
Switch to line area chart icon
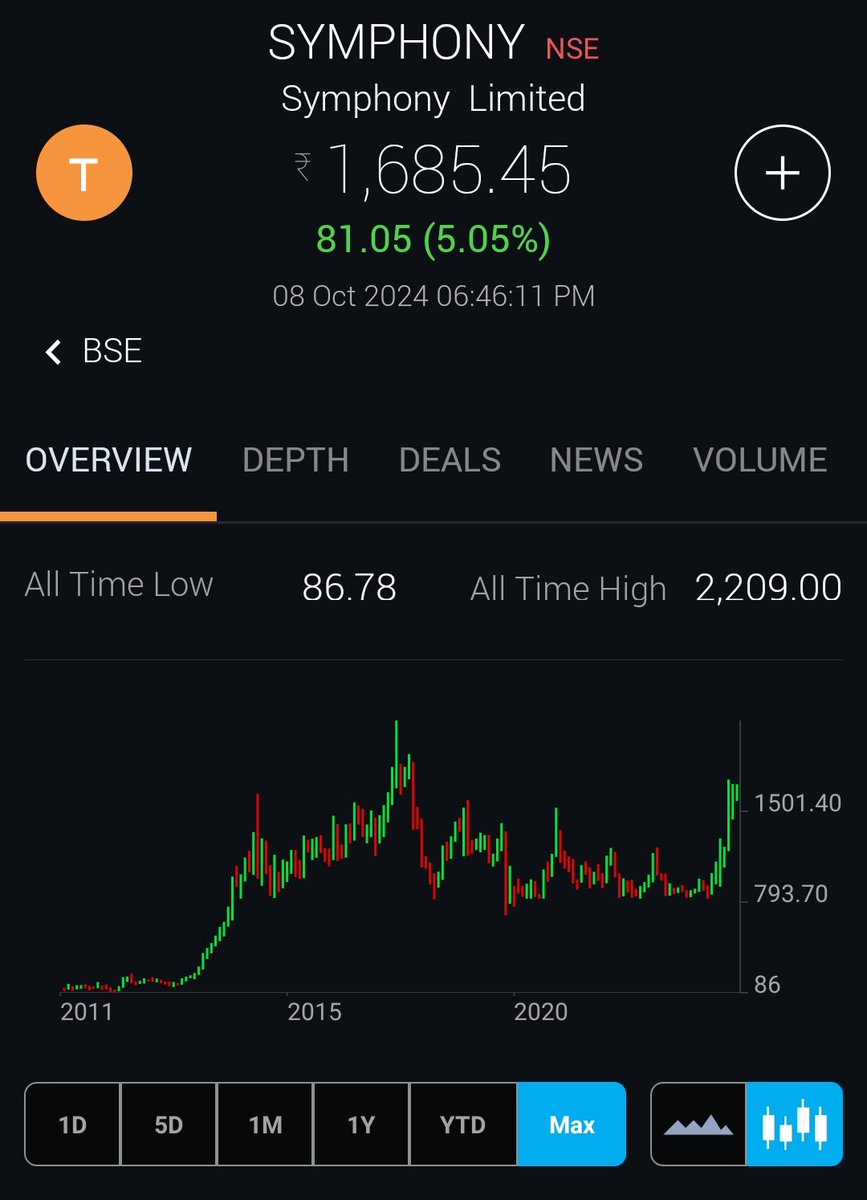pyautogui.click(x=698, y=1124)
